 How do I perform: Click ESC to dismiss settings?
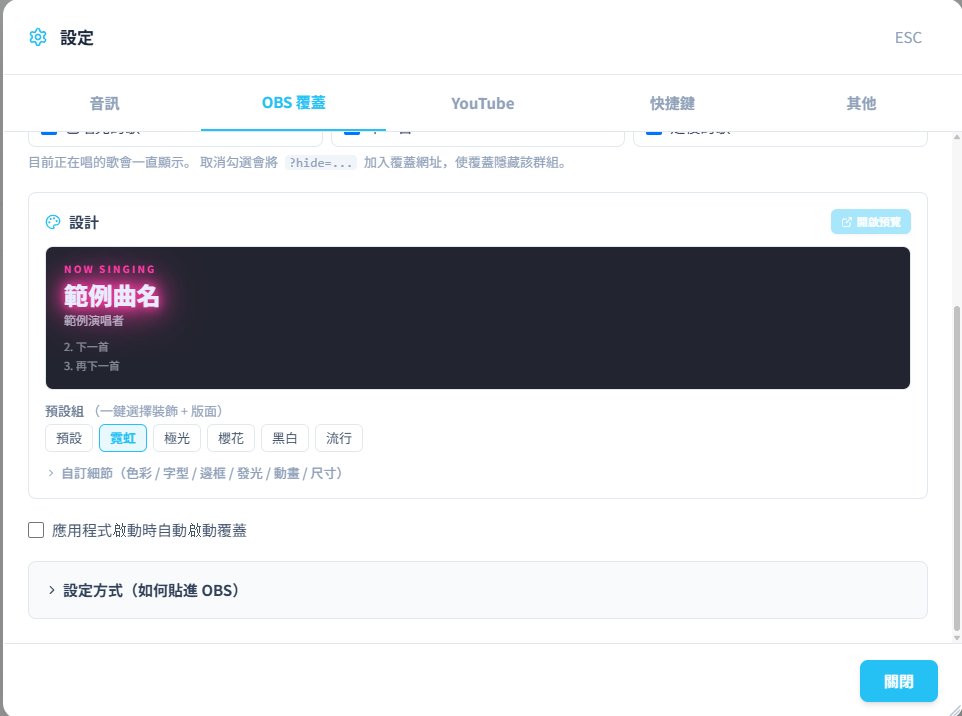coord(908,37)
